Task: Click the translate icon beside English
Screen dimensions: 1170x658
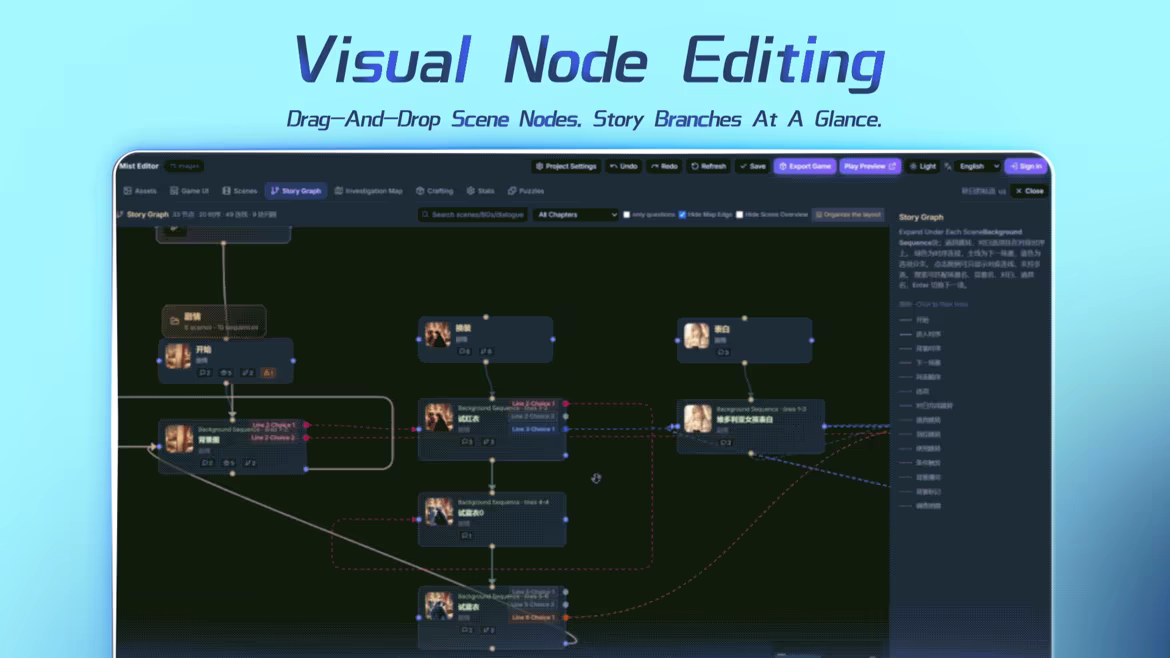Action: coord(948,166)
